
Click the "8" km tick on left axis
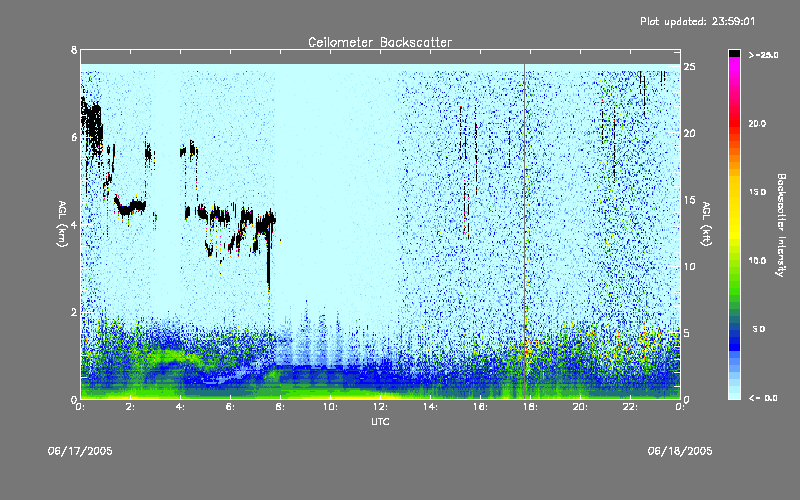(x=74, y=50)
